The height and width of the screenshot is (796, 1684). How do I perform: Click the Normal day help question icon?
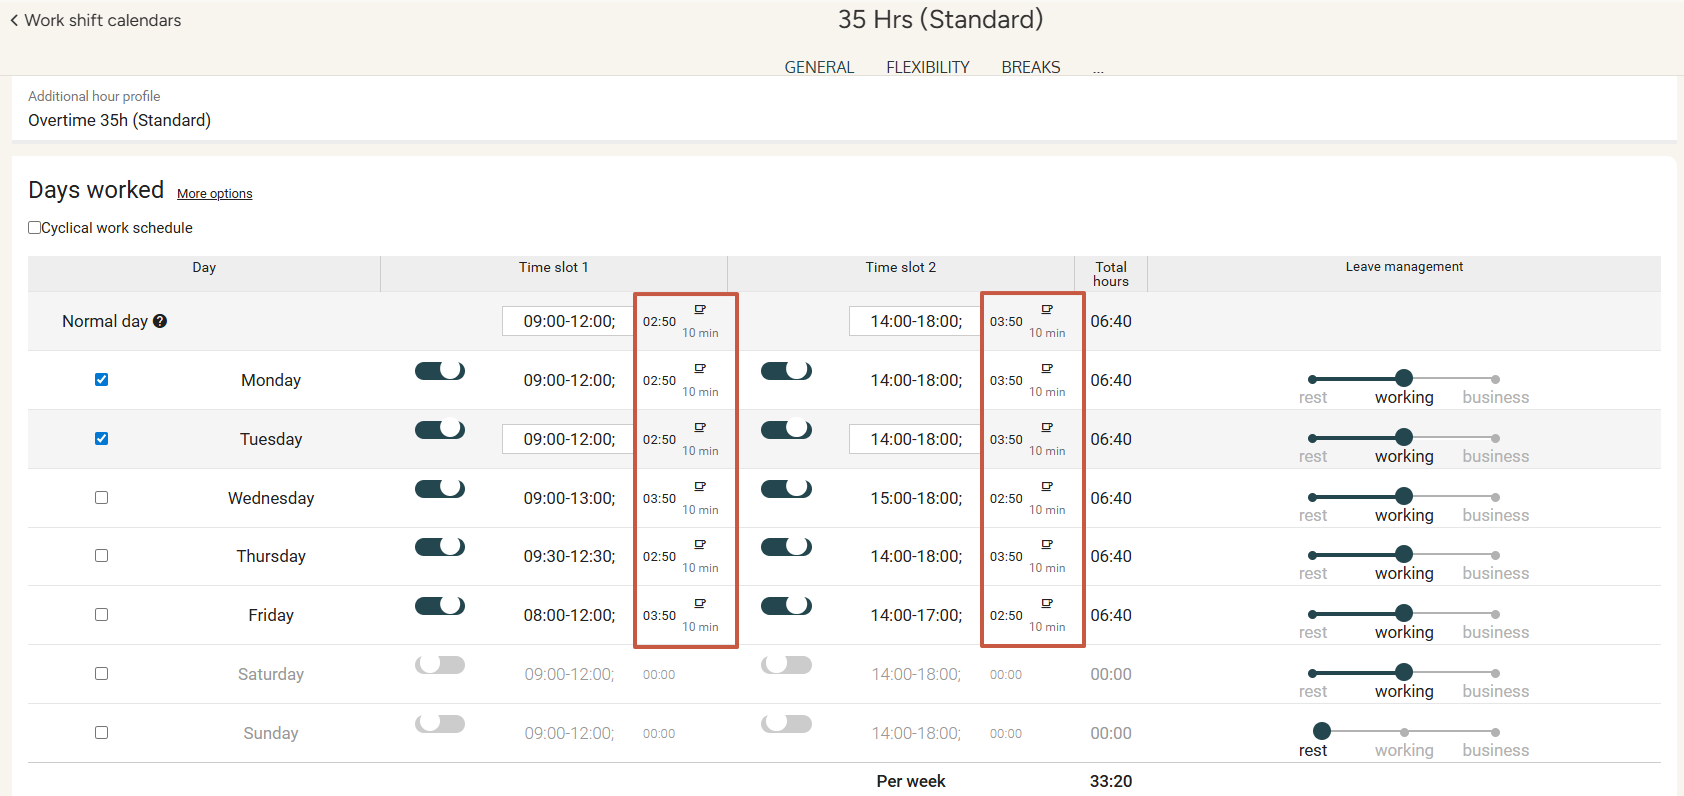160,321
